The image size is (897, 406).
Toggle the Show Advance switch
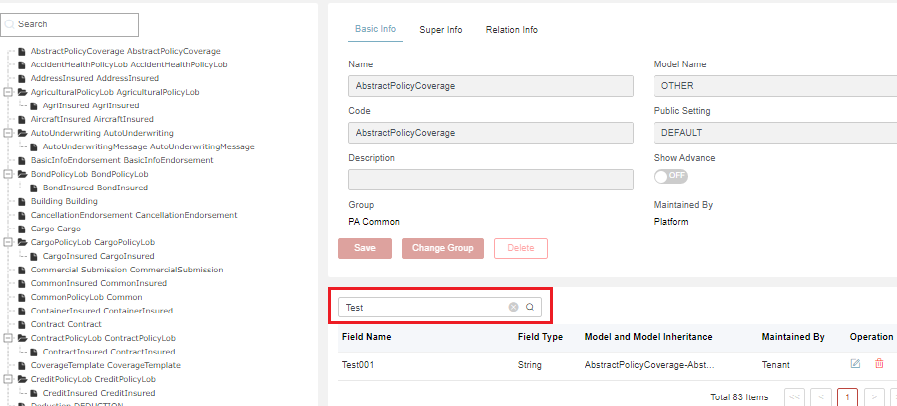coord(670,176)
